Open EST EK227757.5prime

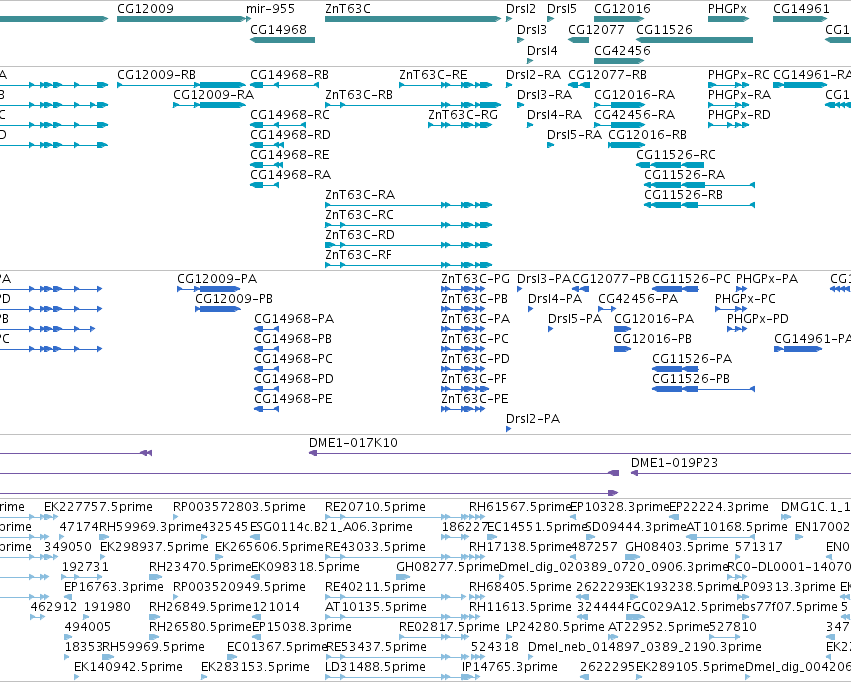pos(98,507)
